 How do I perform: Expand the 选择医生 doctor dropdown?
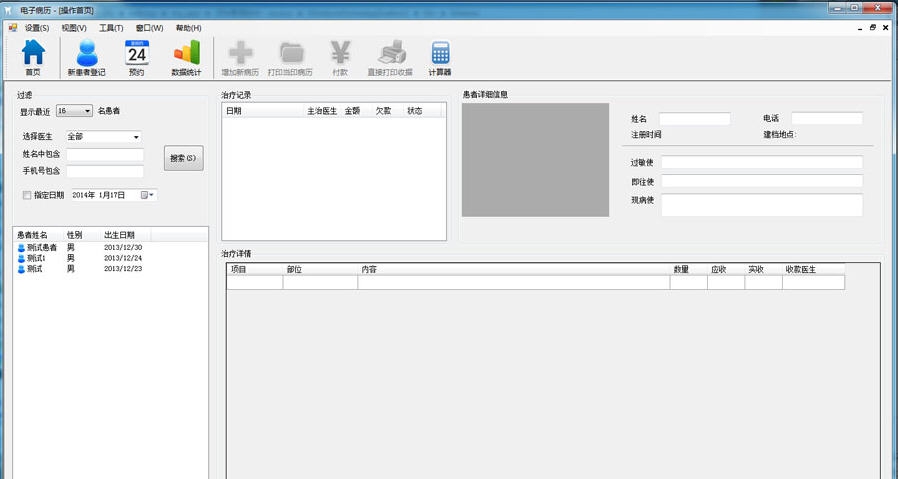pos(136,137)
